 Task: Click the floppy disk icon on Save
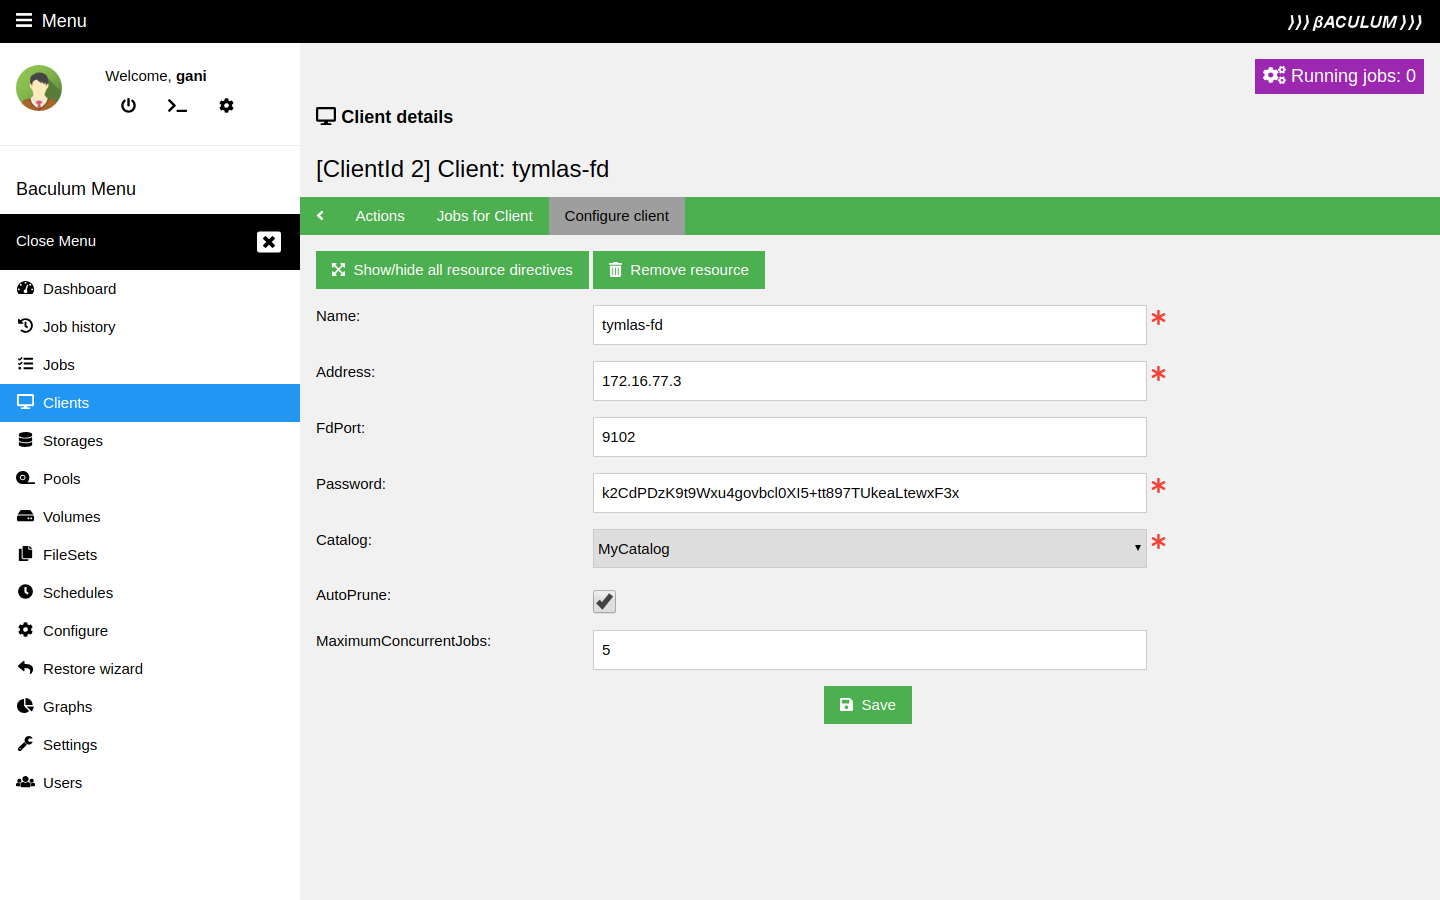(847, 705)
